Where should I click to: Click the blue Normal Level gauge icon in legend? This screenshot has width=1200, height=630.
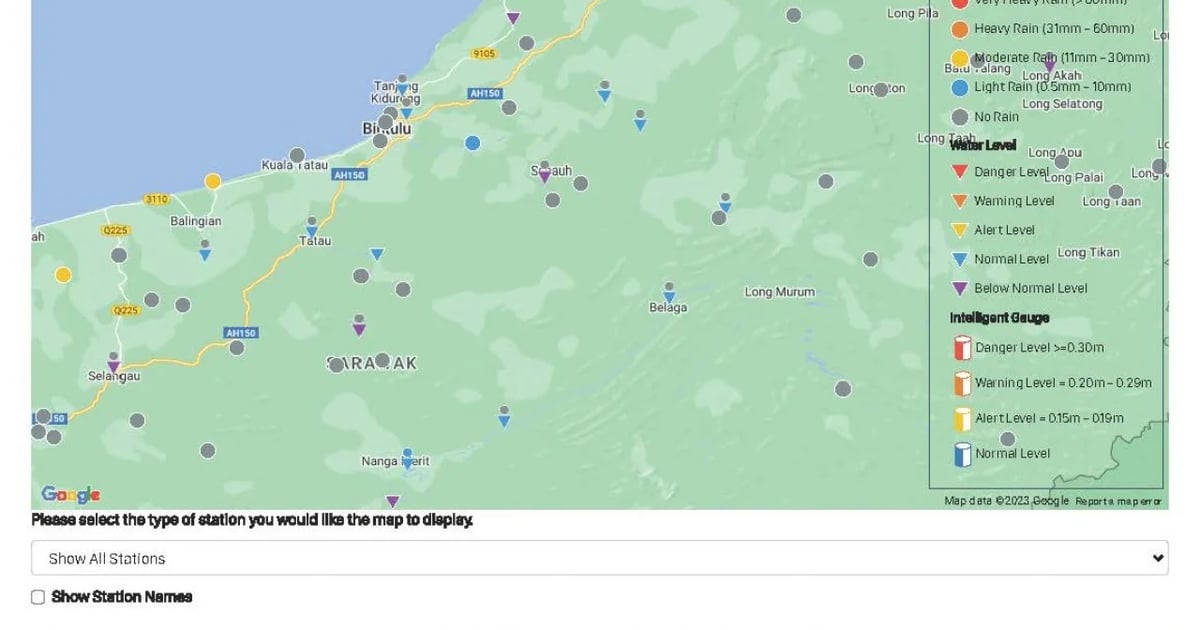(x=962, y=452)
